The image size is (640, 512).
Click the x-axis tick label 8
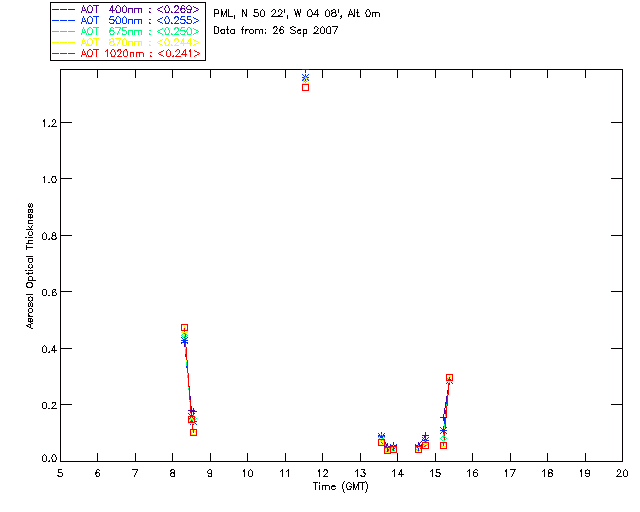click(x=173, y=473)
